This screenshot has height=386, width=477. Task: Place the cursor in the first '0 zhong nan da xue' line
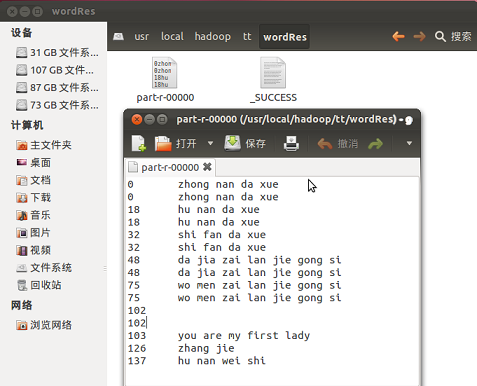click(x=203, y=184)
